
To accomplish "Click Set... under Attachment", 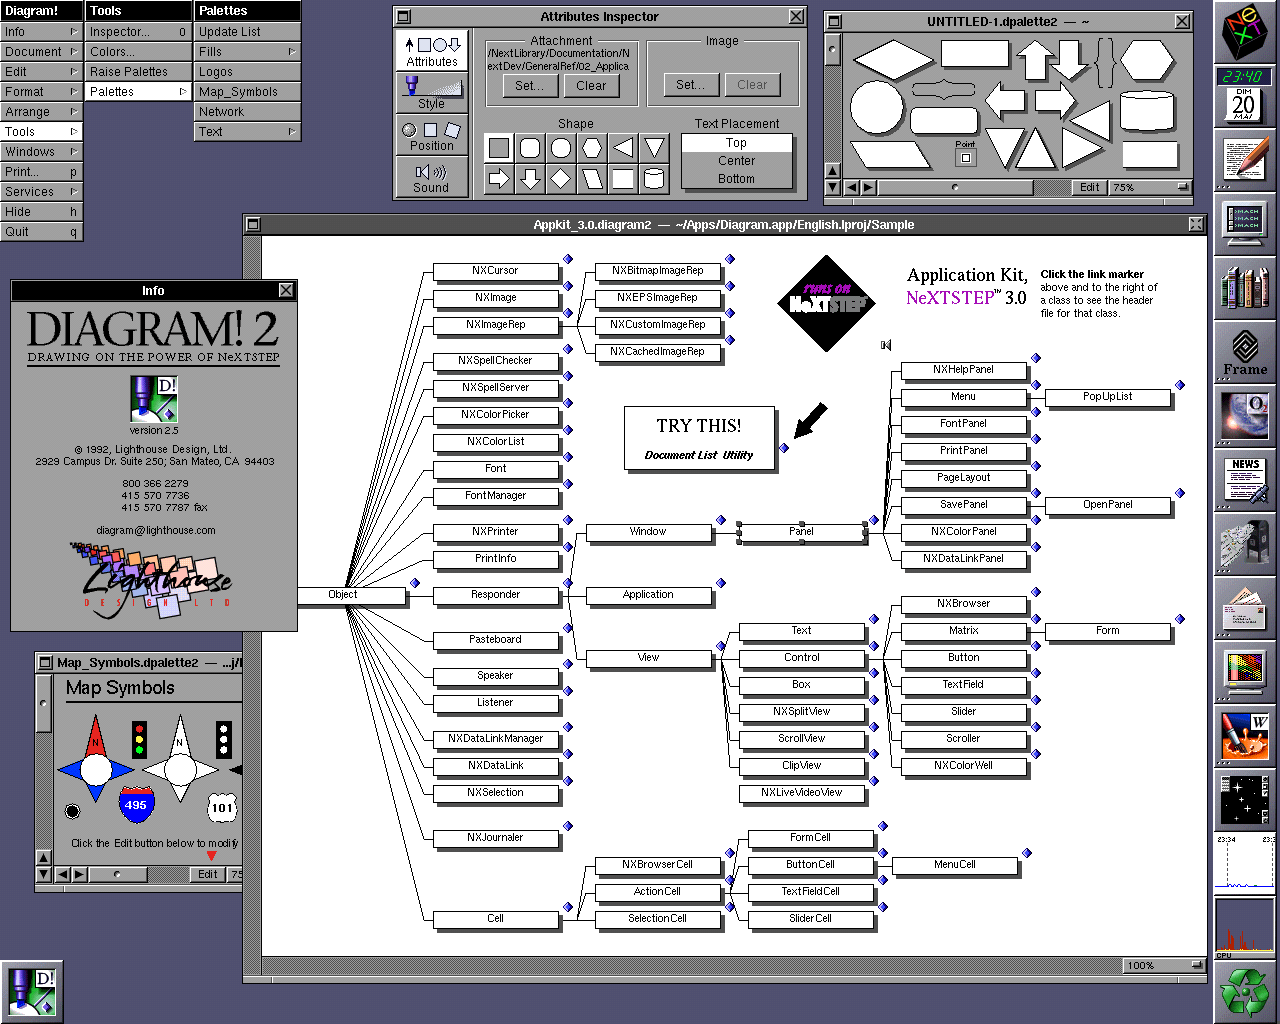I will pos(529,86).
